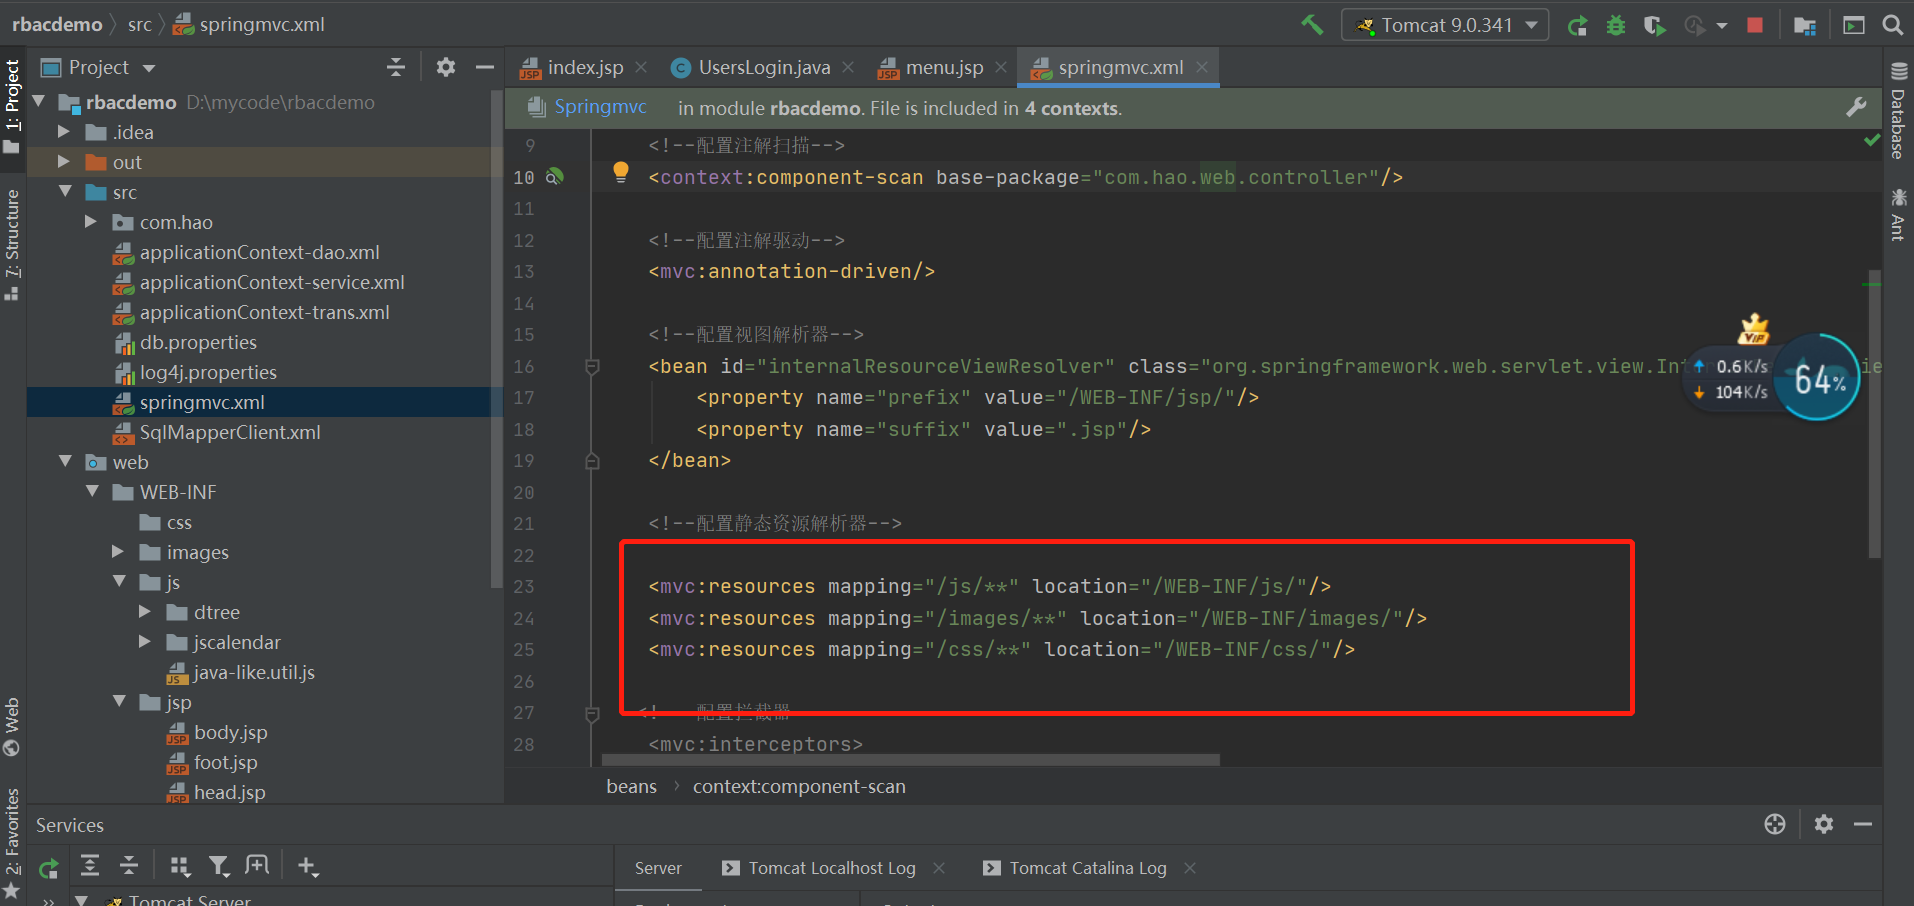Open the Project view type dropdown
The width and height of the screenshot is (1914, 906).
[x=149, y=68]
